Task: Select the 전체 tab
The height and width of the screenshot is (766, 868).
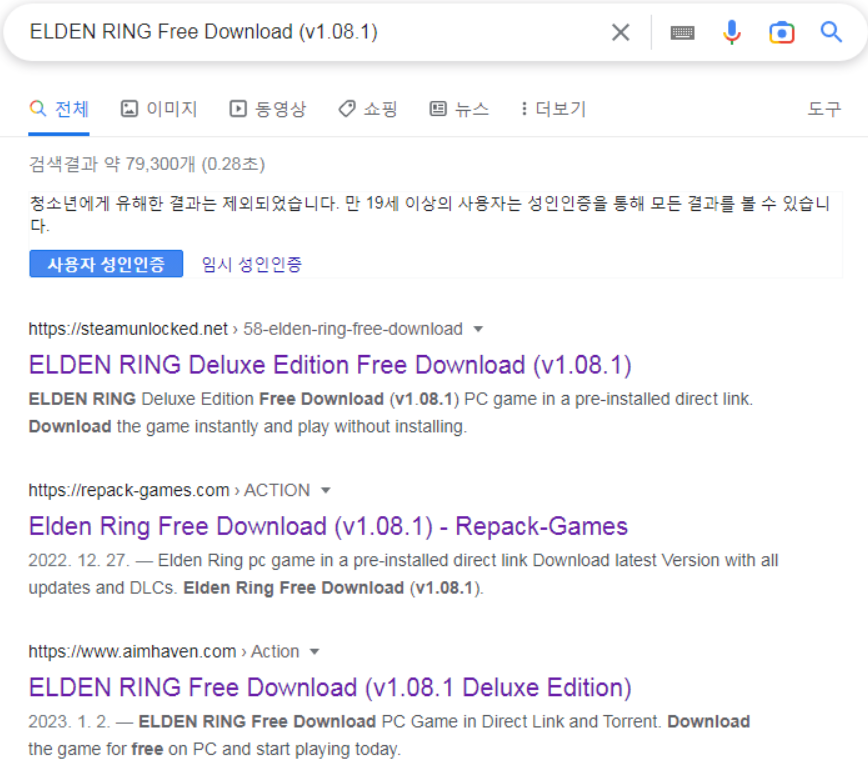Action: pos(59,109)
